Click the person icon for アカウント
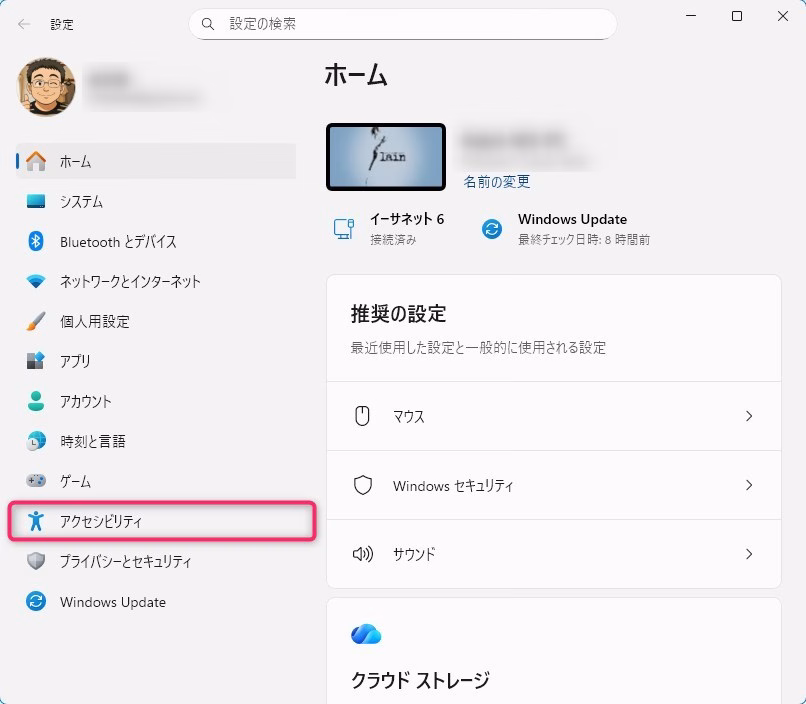Screen dimensions: 806x704 point(36,402)
